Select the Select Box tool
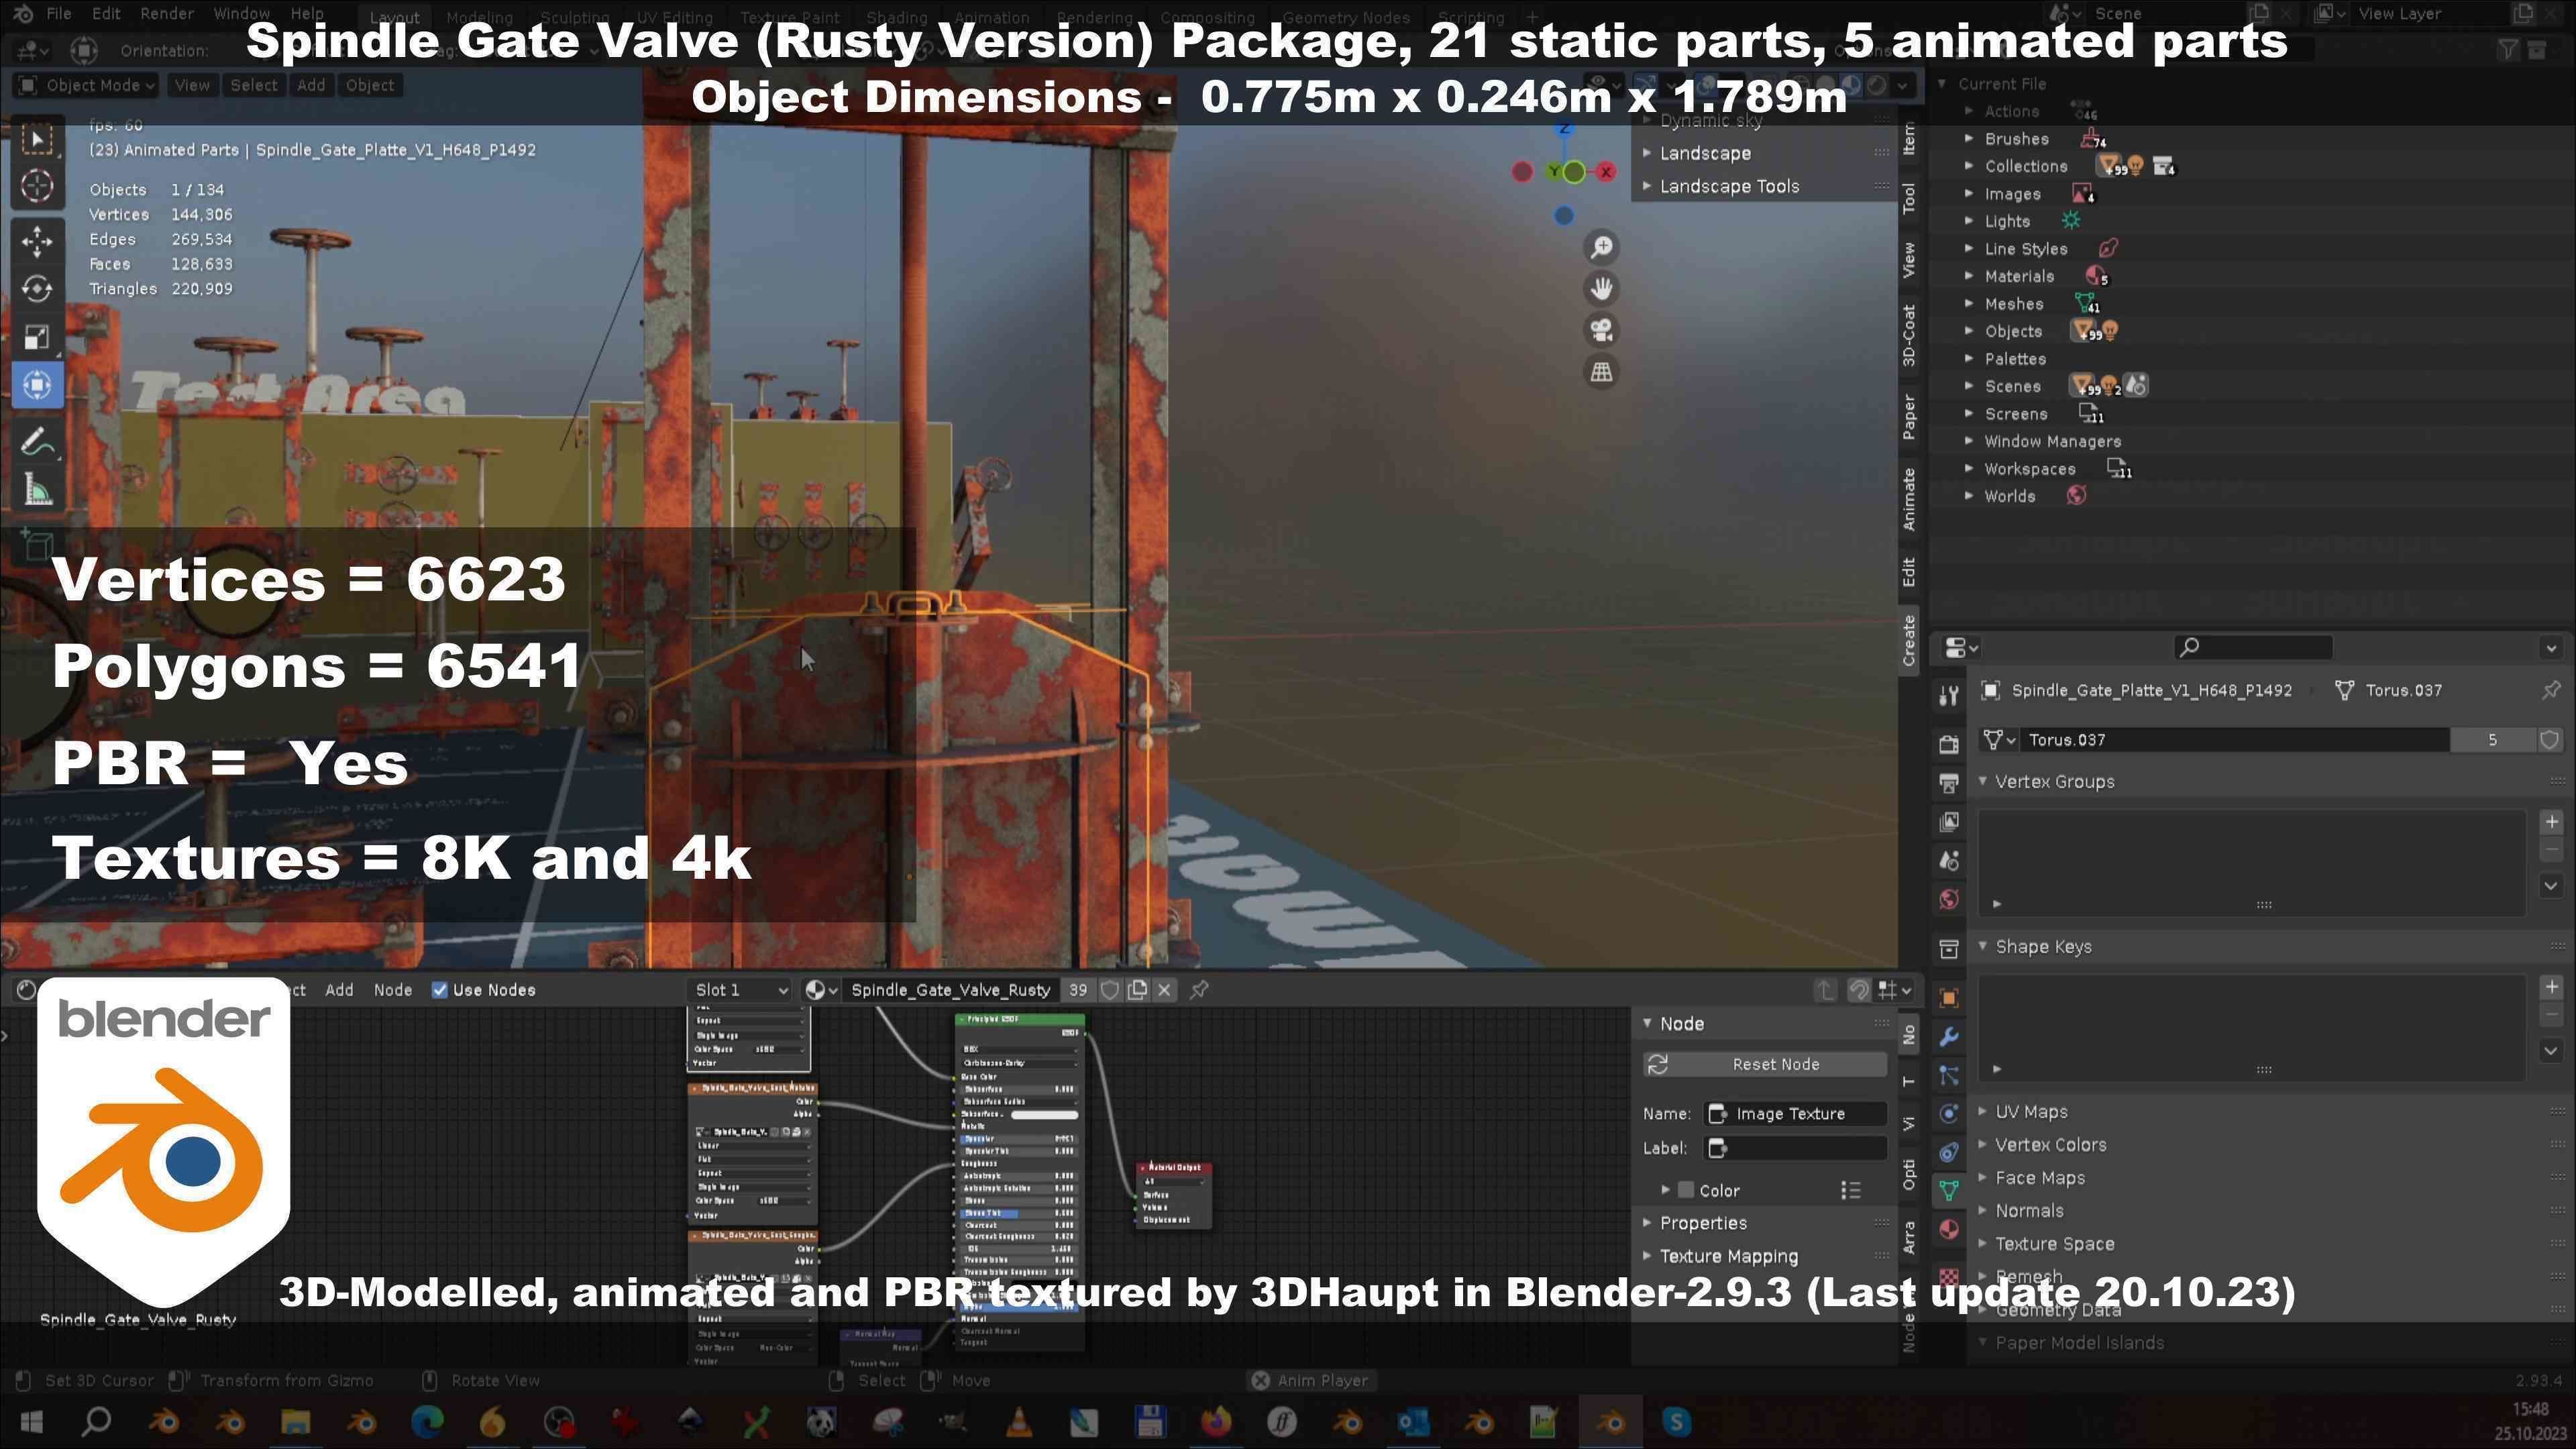 click(37, 138)
